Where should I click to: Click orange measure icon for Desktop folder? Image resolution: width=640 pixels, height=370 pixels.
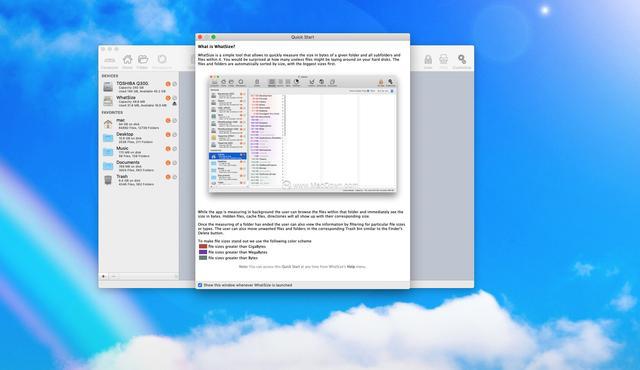[168, 135]
